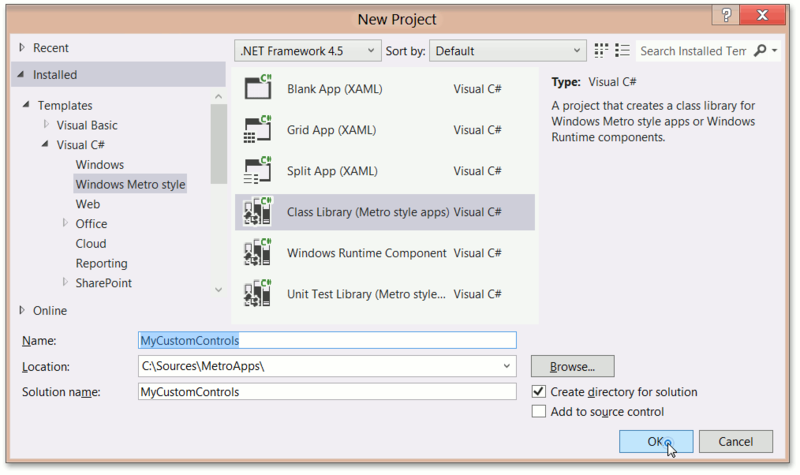Enable Add to source control checkbox
The height and width of the screenshot is (475, 800).
tap(538, 411)
